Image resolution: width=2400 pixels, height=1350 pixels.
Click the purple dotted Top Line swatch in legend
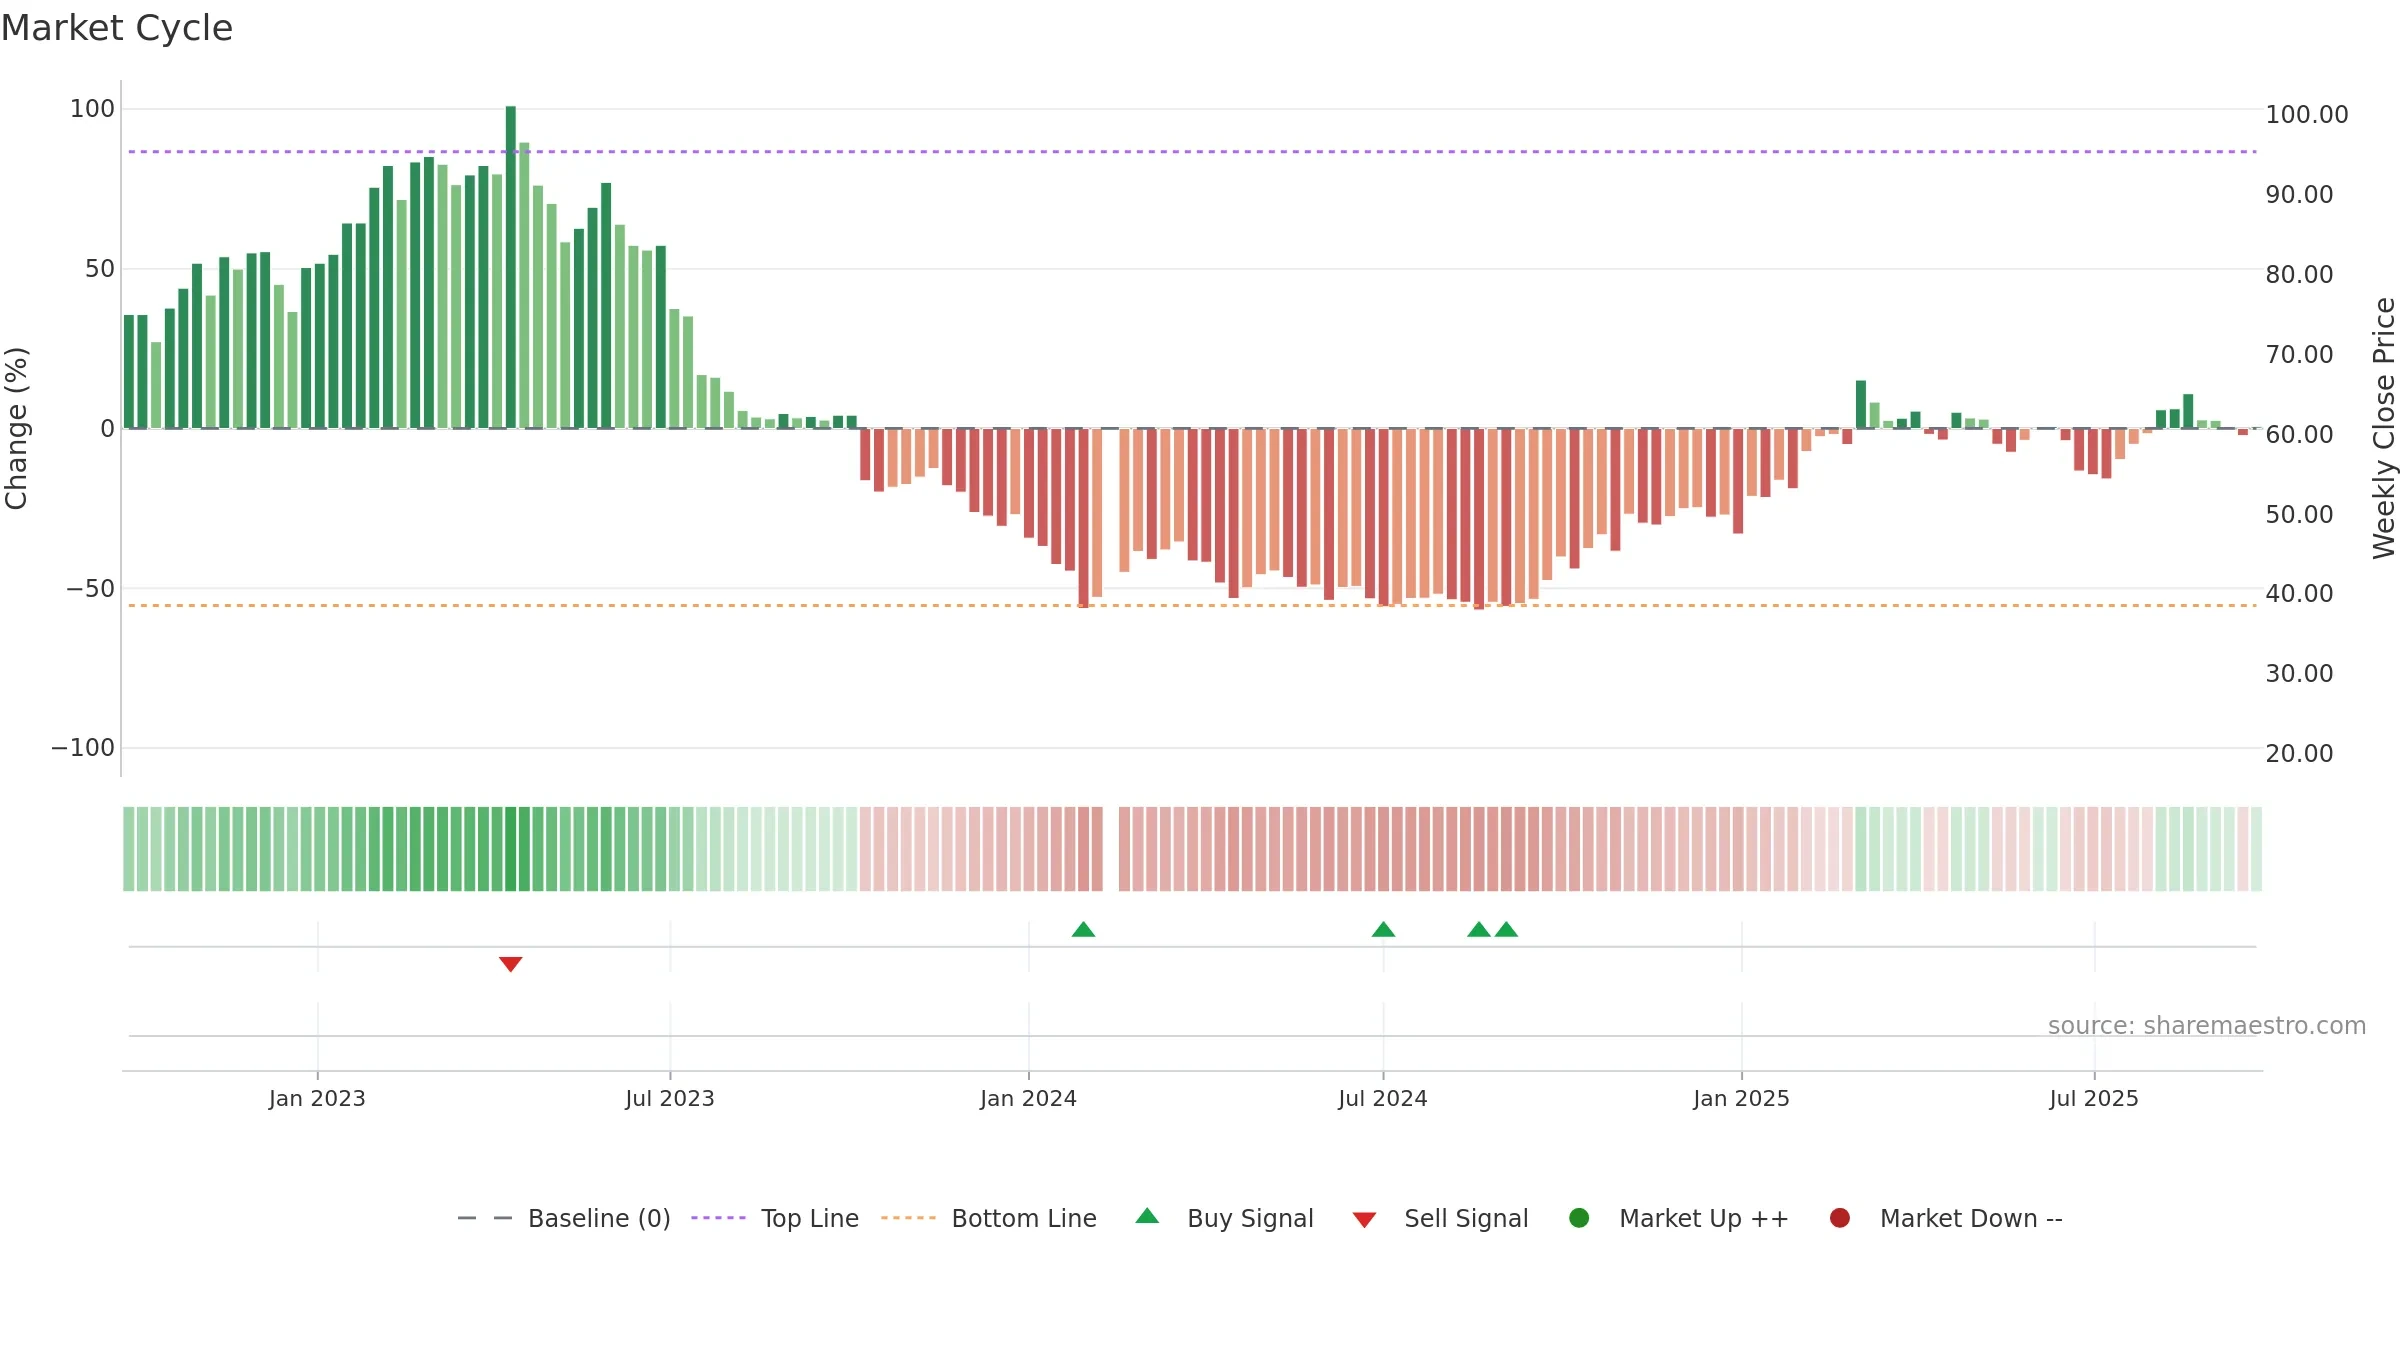pyautogui.click(x=718, y=1218)
